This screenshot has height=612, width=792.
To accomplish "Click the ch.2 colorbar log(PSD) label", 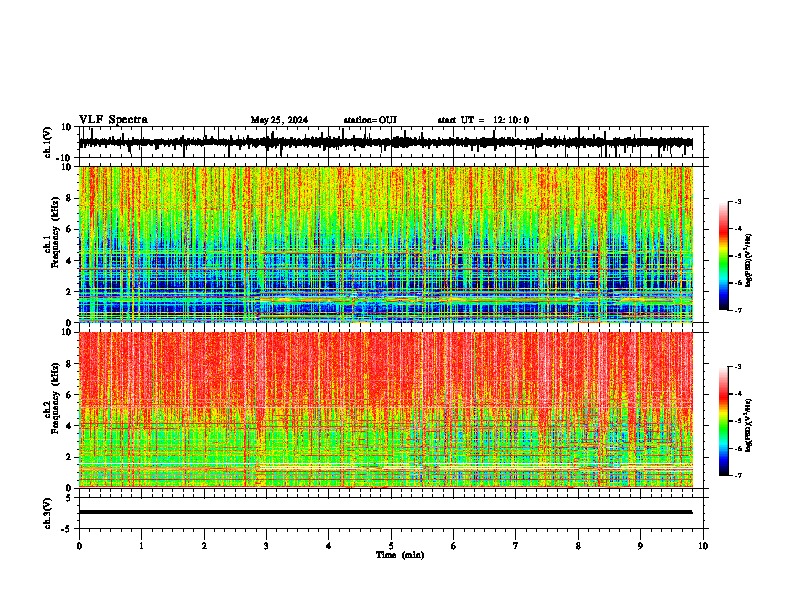I will (748, 425).
